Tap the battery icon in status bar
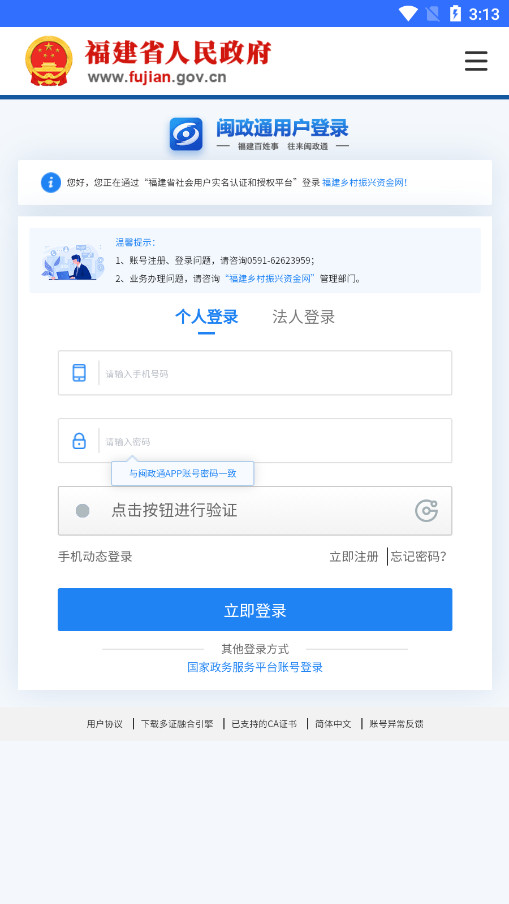The width and height of the screenshot is (509, 904). click(455, 14)
